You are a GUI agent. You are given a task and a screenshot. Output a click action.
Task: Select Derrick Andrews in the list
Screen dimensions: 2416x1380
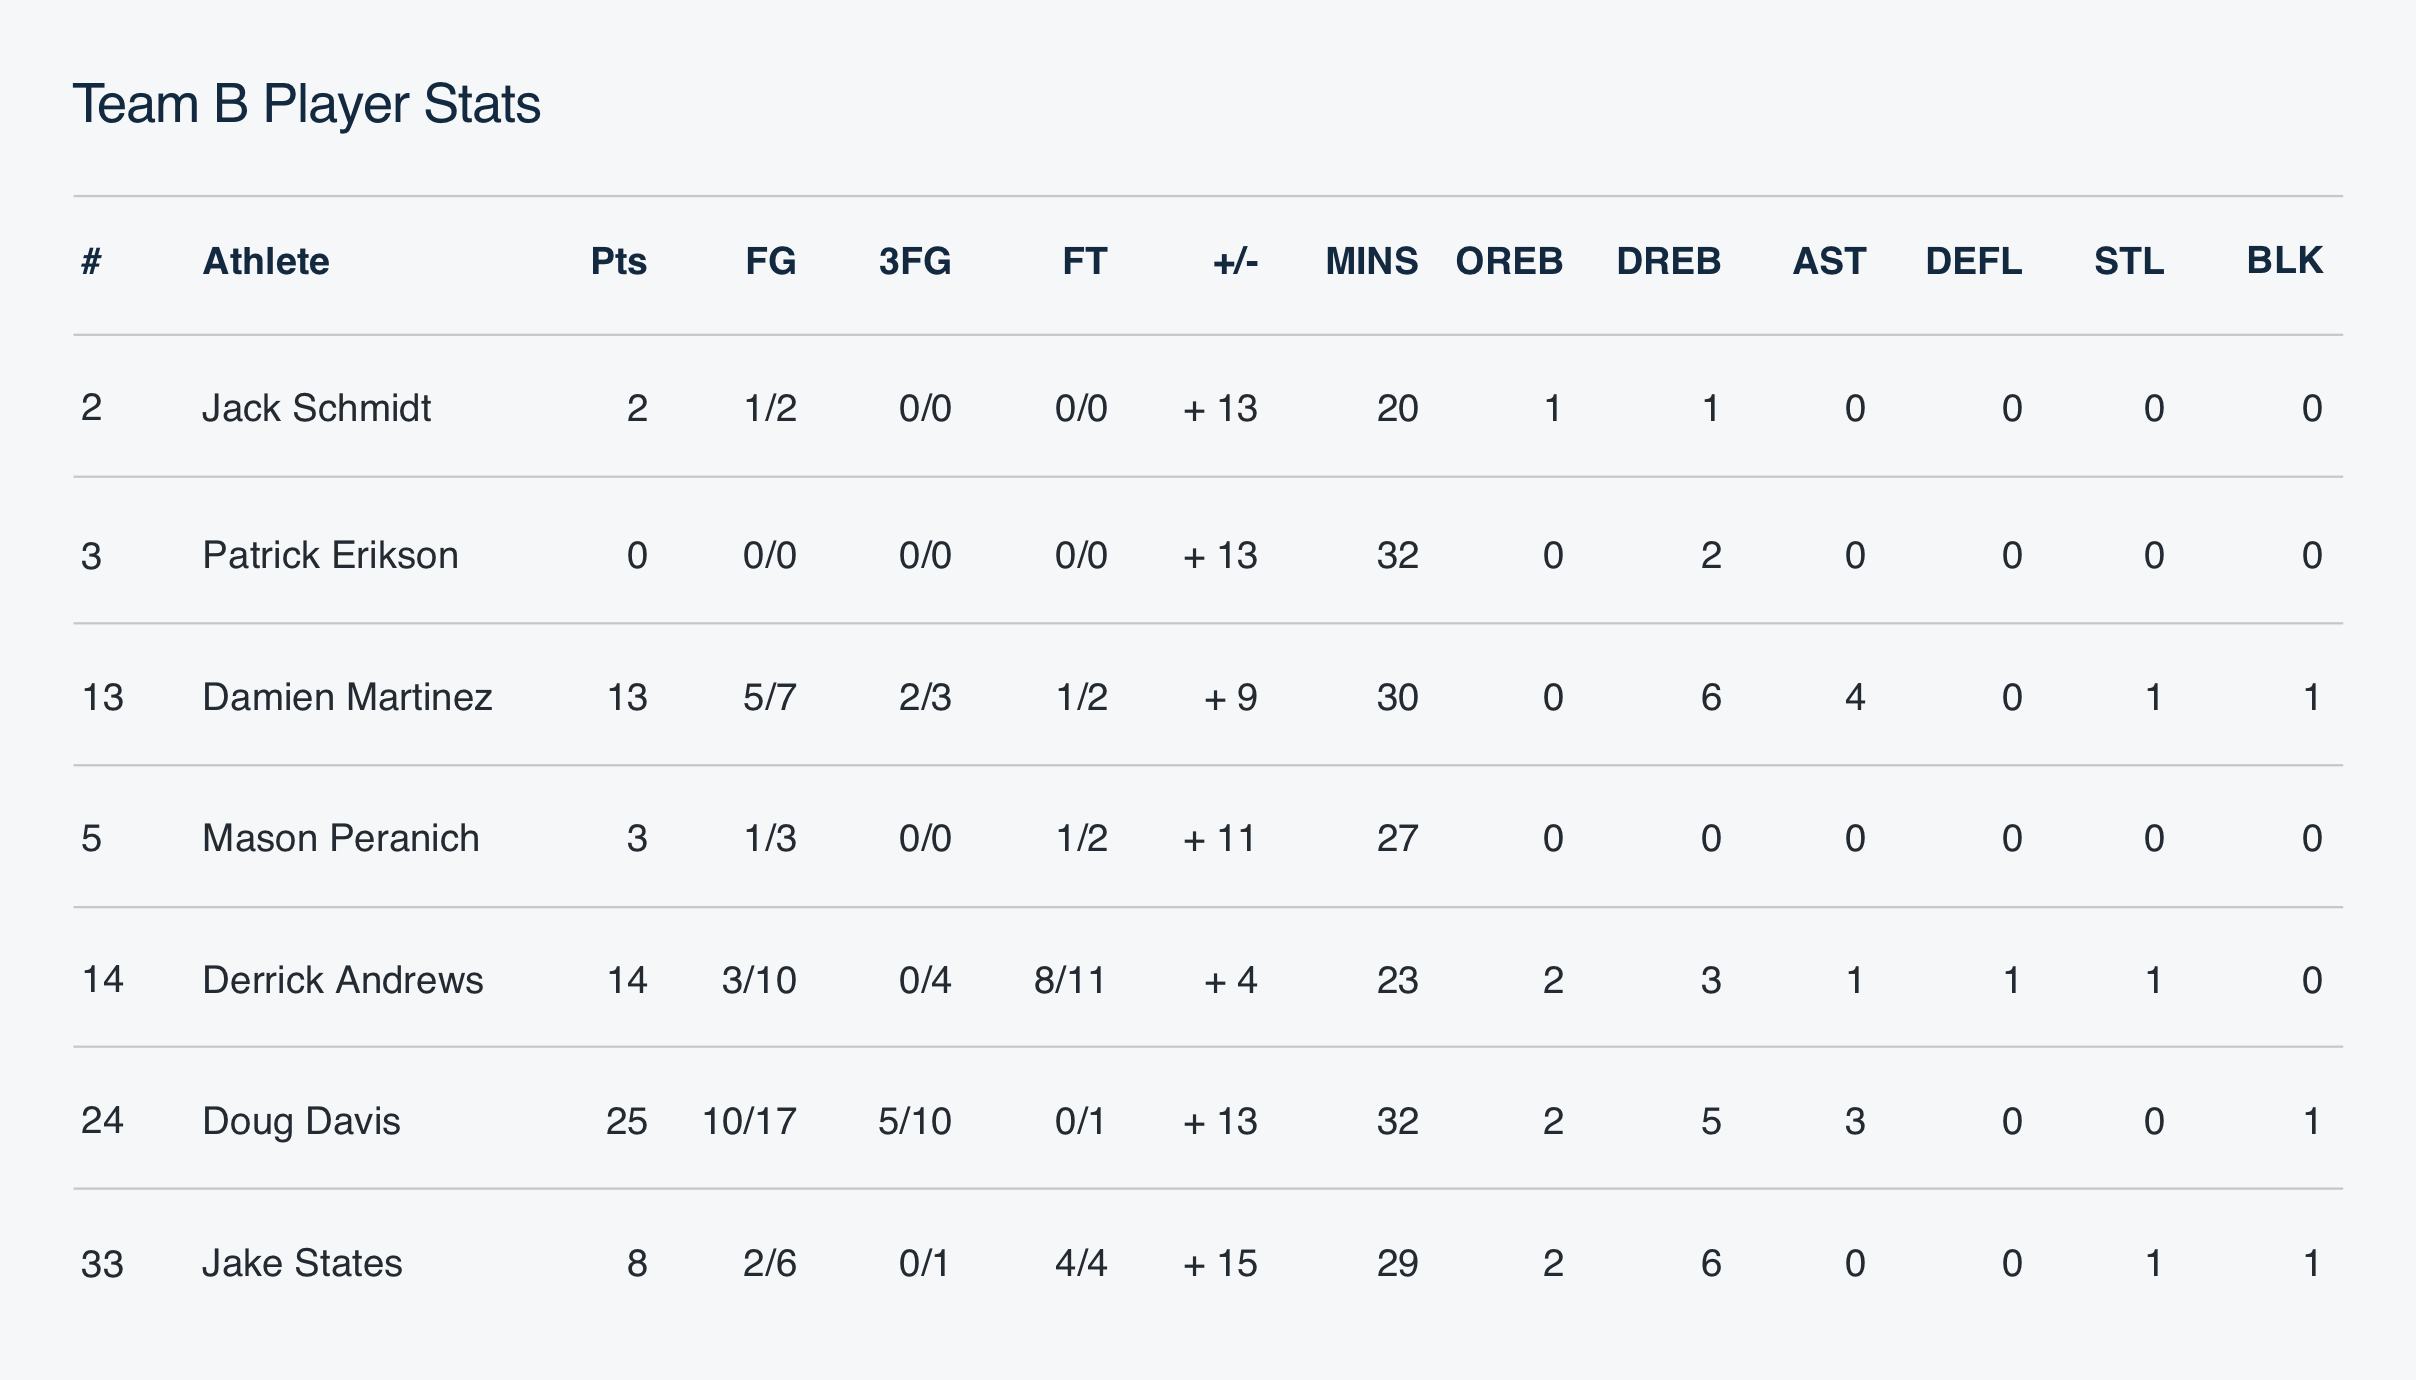(342, 980)
